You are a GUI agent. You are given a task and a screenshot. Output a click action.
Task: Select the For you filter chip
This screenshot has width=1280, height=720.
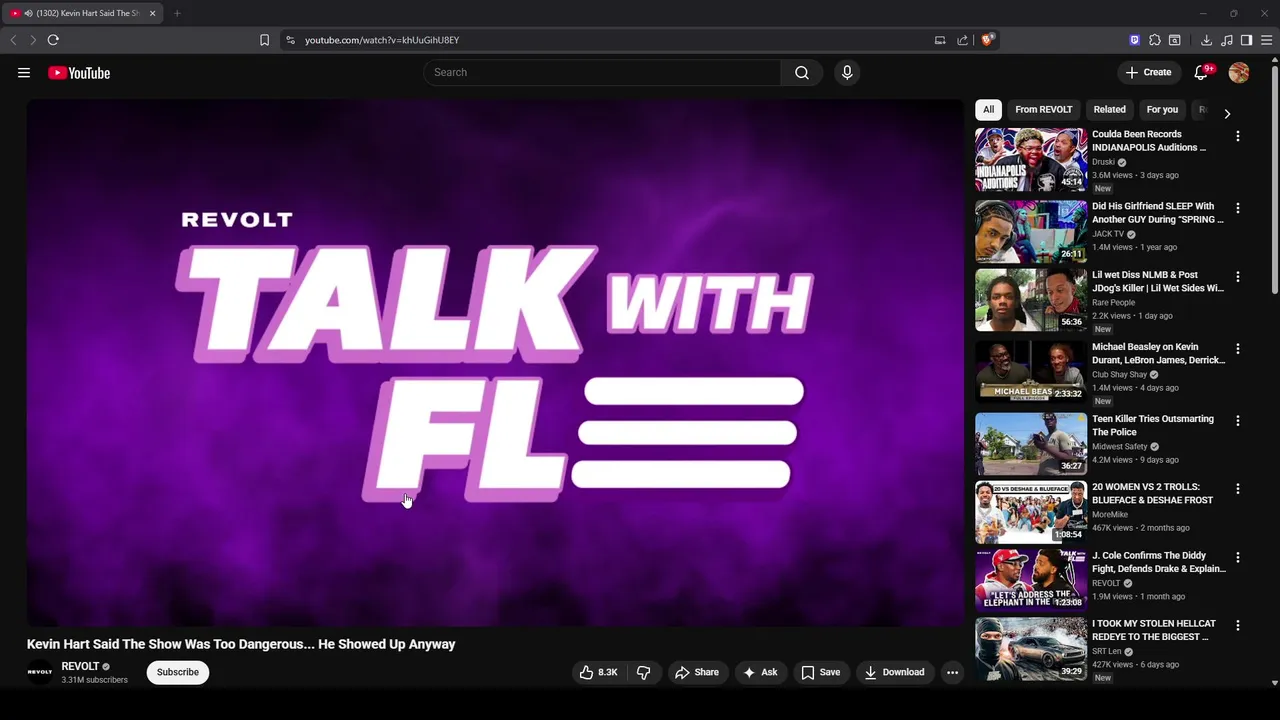click(x=1162, y=109)
